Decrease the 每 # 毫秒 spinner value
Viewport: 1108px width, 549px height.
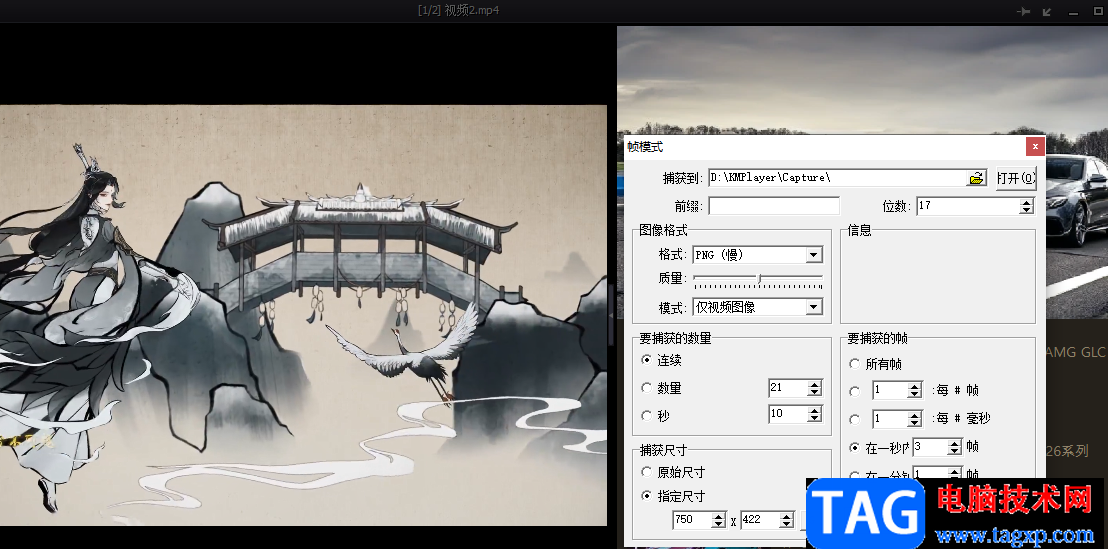915,423
